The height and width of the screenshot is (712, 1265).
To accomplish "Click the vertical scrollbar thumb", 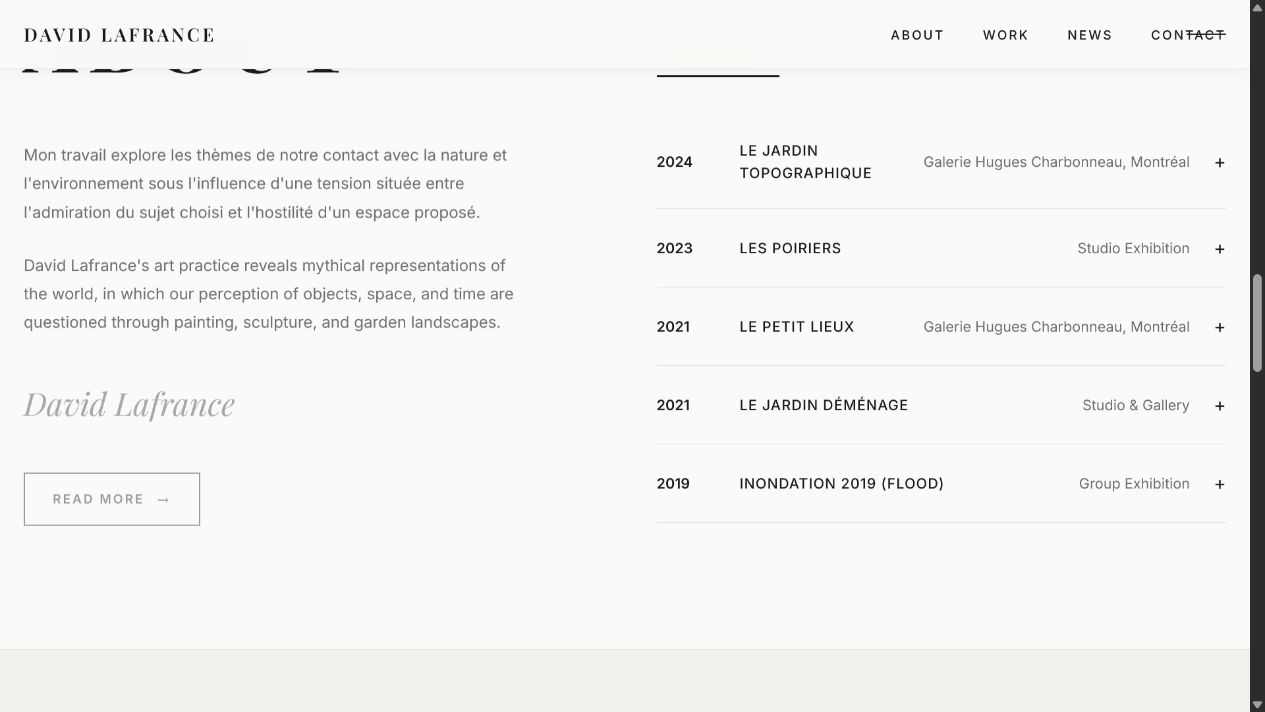I will 1257,323.
